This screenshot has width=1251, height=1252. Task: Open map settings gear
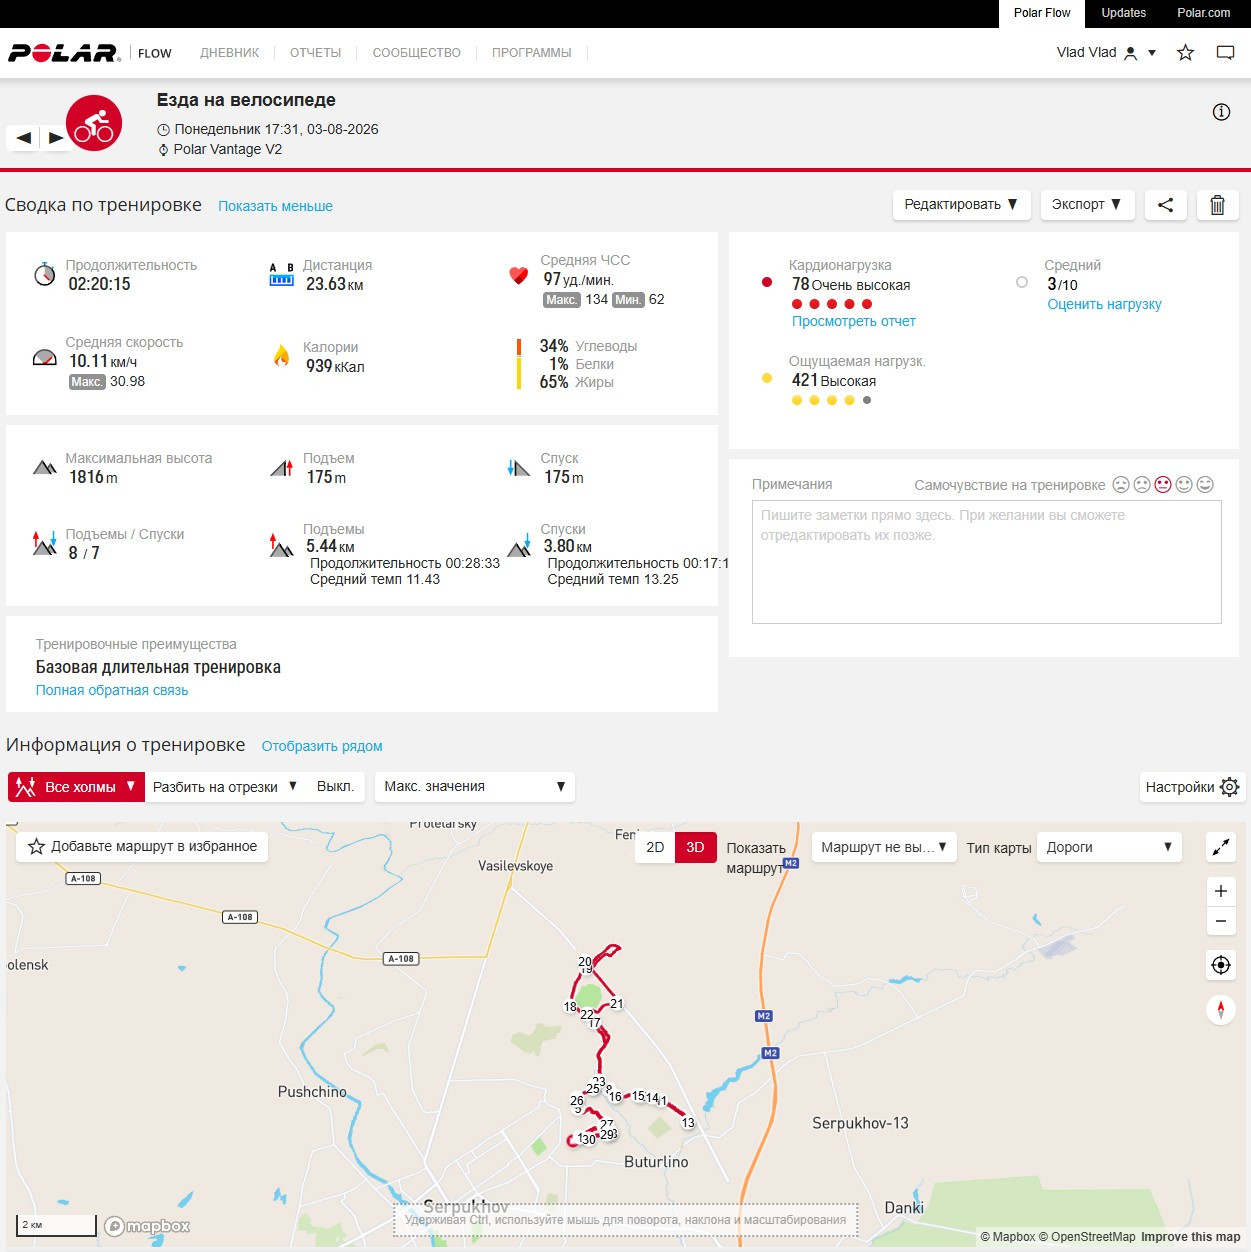tap(1230, 787)
